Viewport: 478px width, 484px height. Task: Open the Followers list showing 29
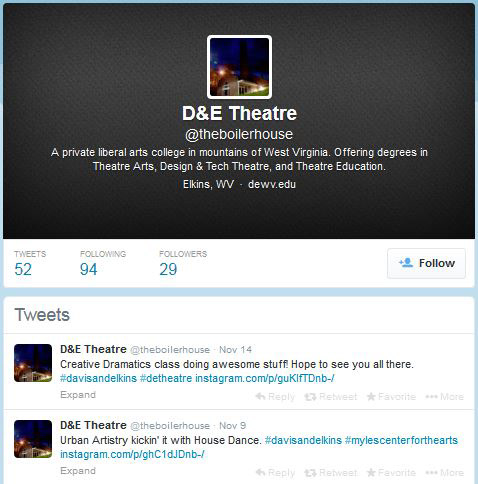point(168,269)
